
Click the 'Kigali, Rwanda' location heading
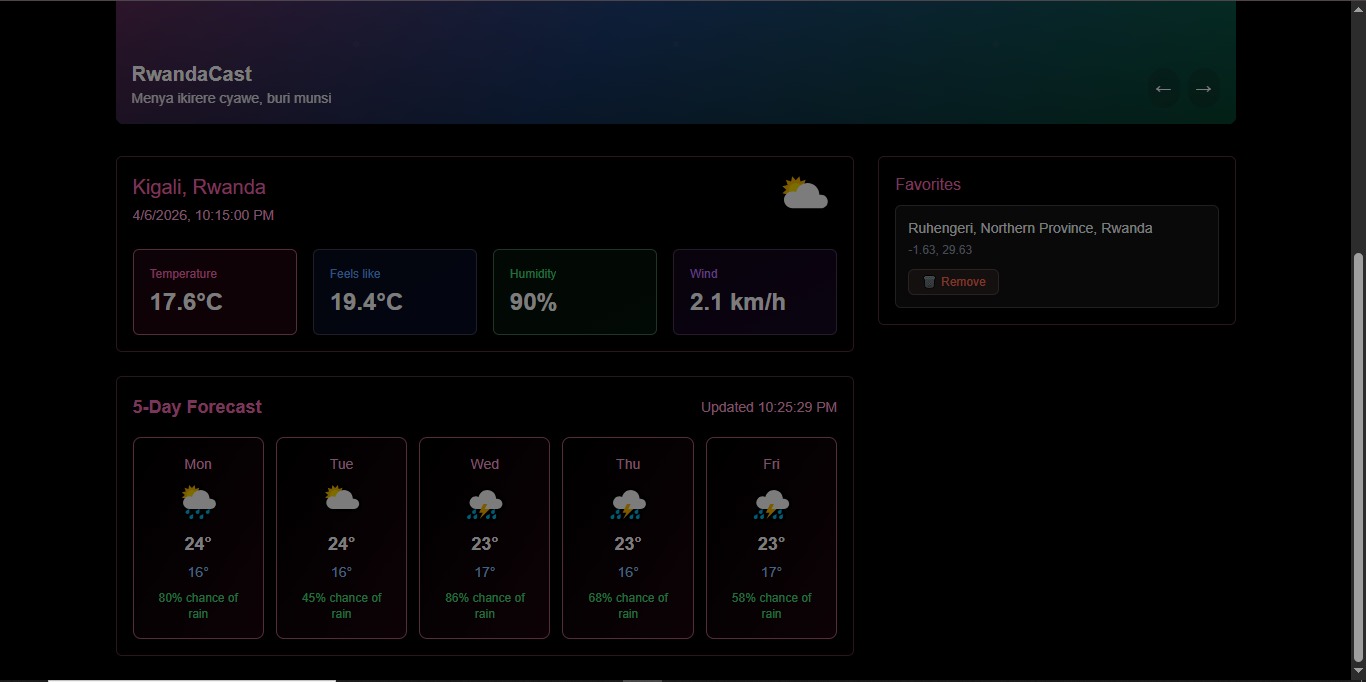[199, 187]
